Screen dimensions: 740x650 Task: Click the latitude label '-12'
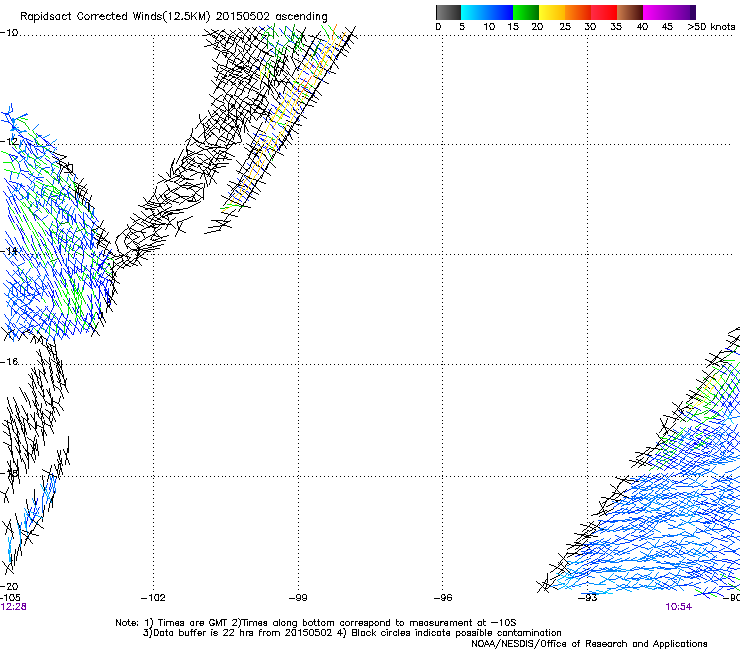point(9,142)
